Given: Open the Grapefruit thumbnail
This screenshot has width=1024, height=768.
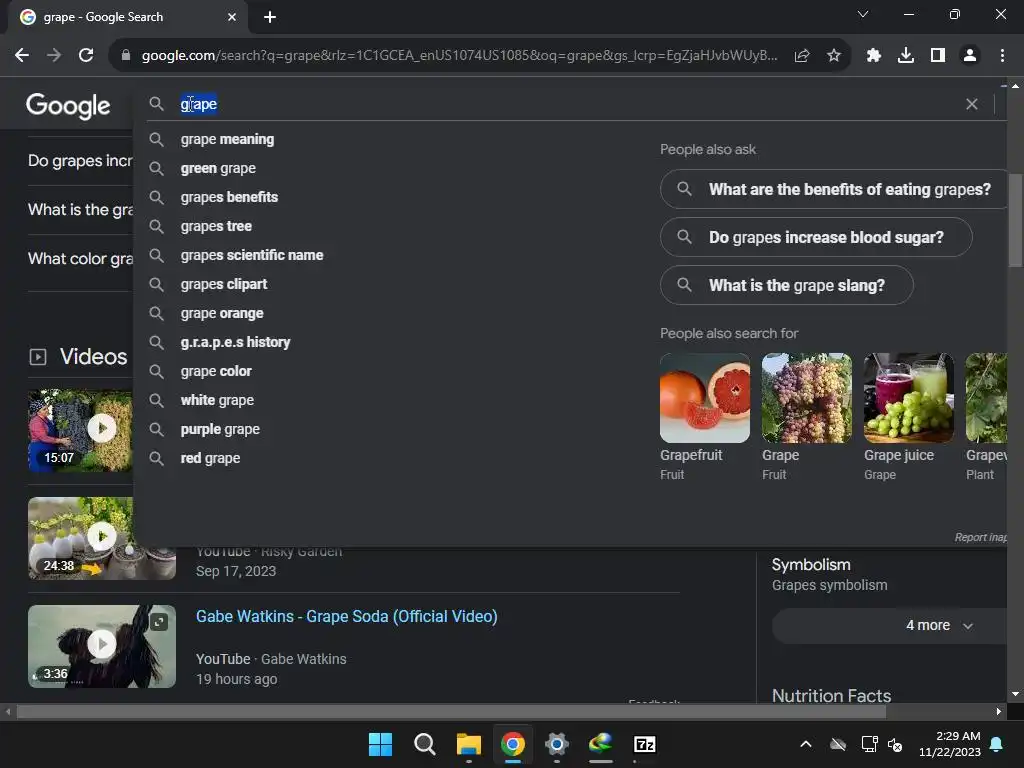Looking at the screenshot, I should [705, 398].
